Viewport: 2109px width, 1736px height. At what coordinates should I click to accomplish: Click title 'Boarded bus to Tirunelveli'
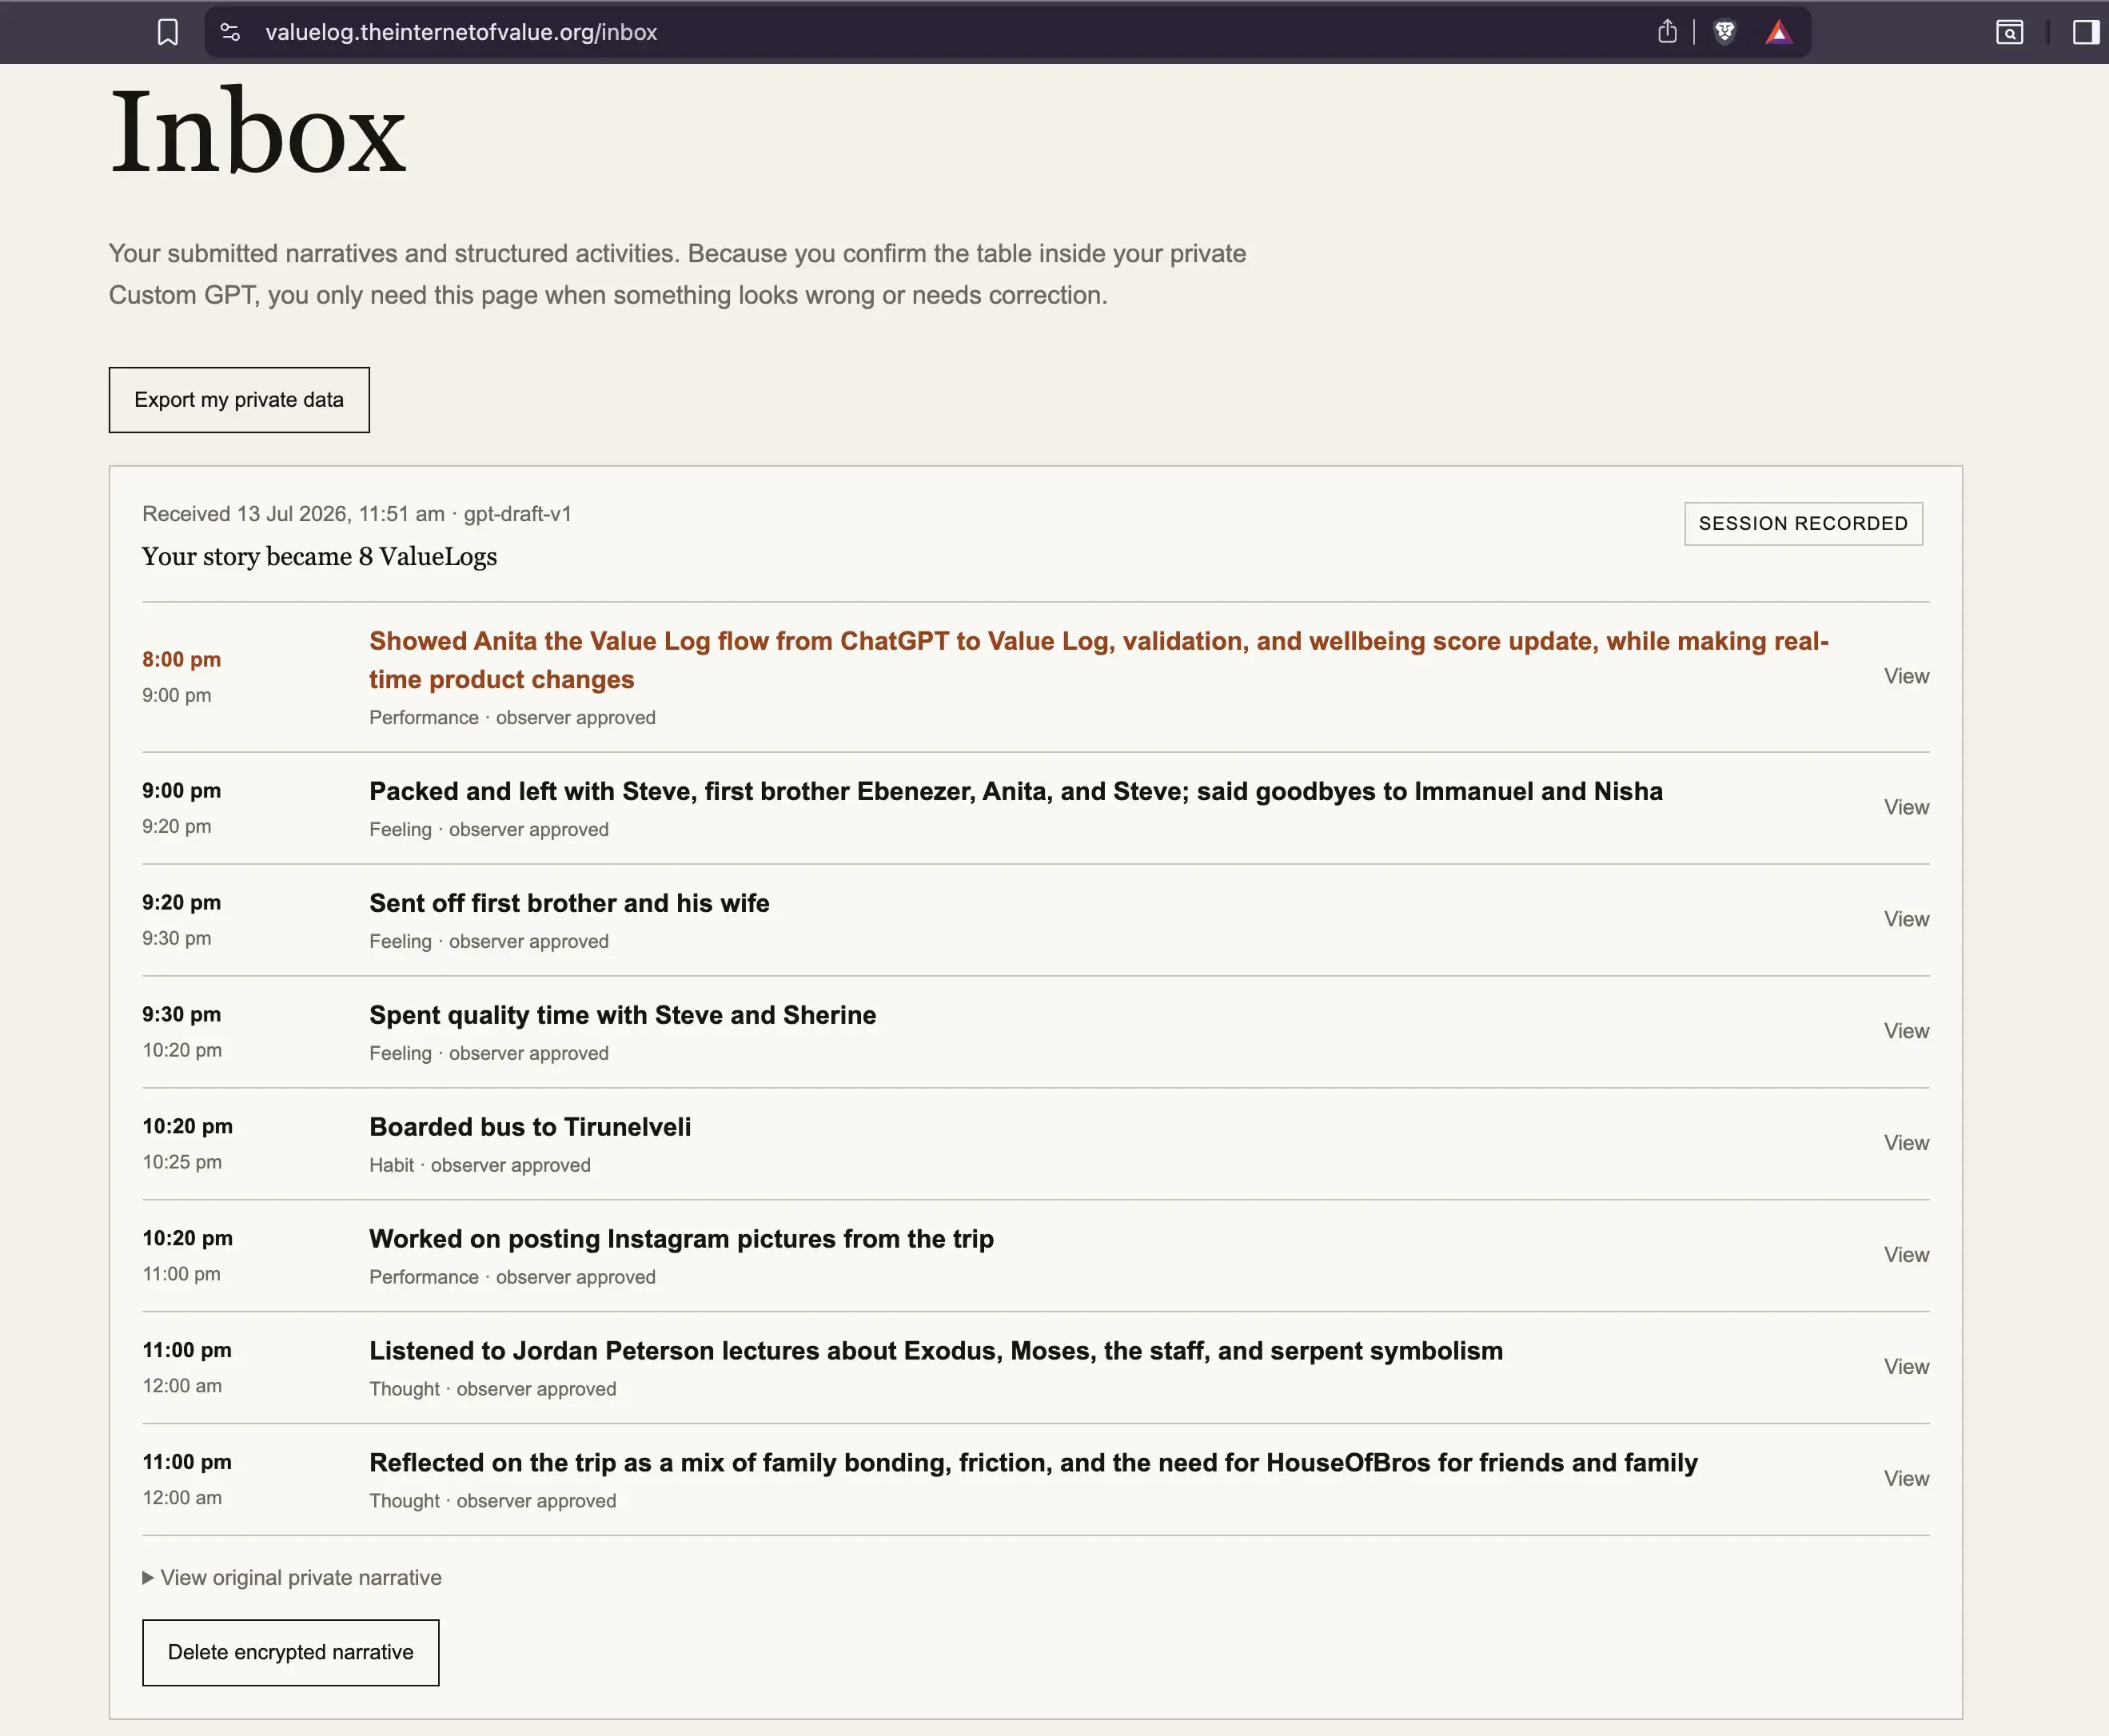click(x=530, y=1127)
